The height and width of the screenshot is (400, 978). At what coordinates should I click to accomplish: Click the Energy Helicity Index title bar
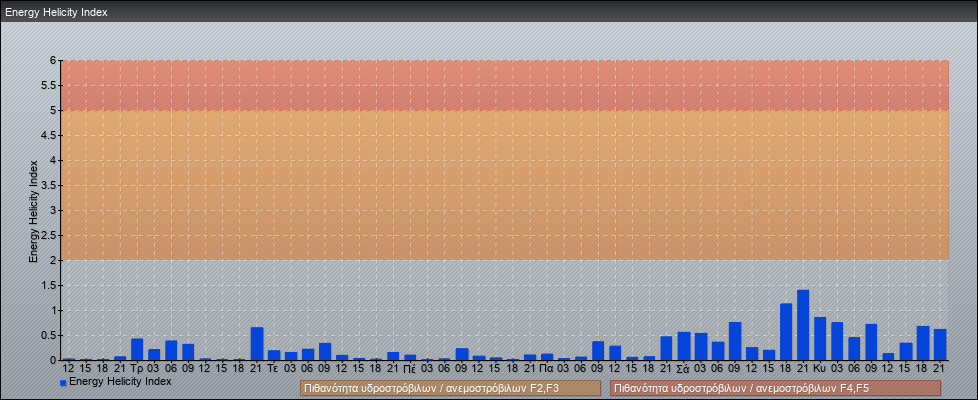[489, 12]
